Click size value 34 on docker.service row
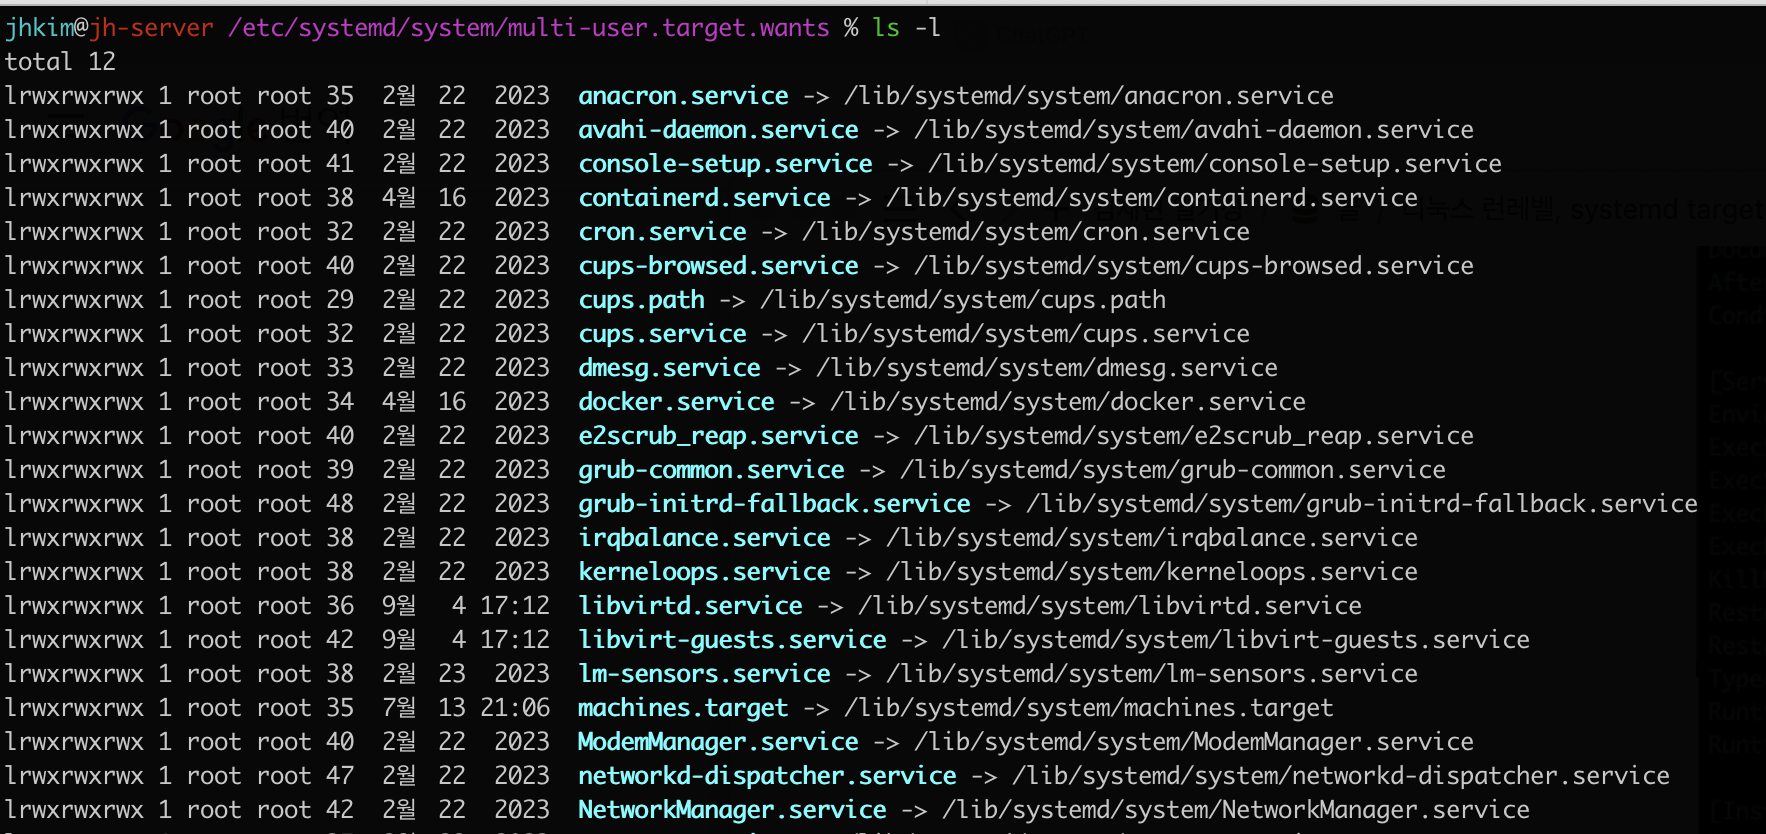This screenshot has height=834, width=1766. pyautogui.click(x=340, y=402)
